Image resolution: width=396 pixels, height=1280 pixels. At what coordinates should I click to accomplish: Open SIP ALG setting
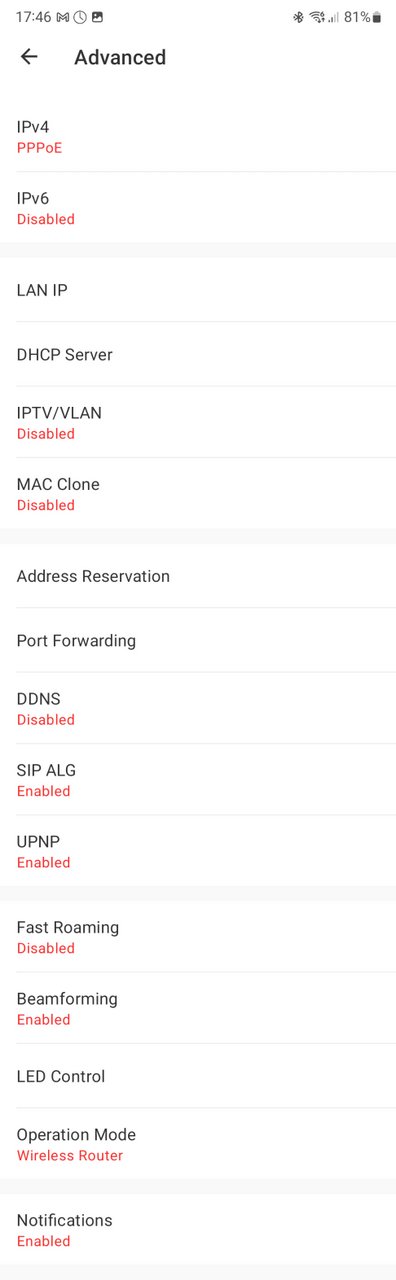click(x=198, y=779)
